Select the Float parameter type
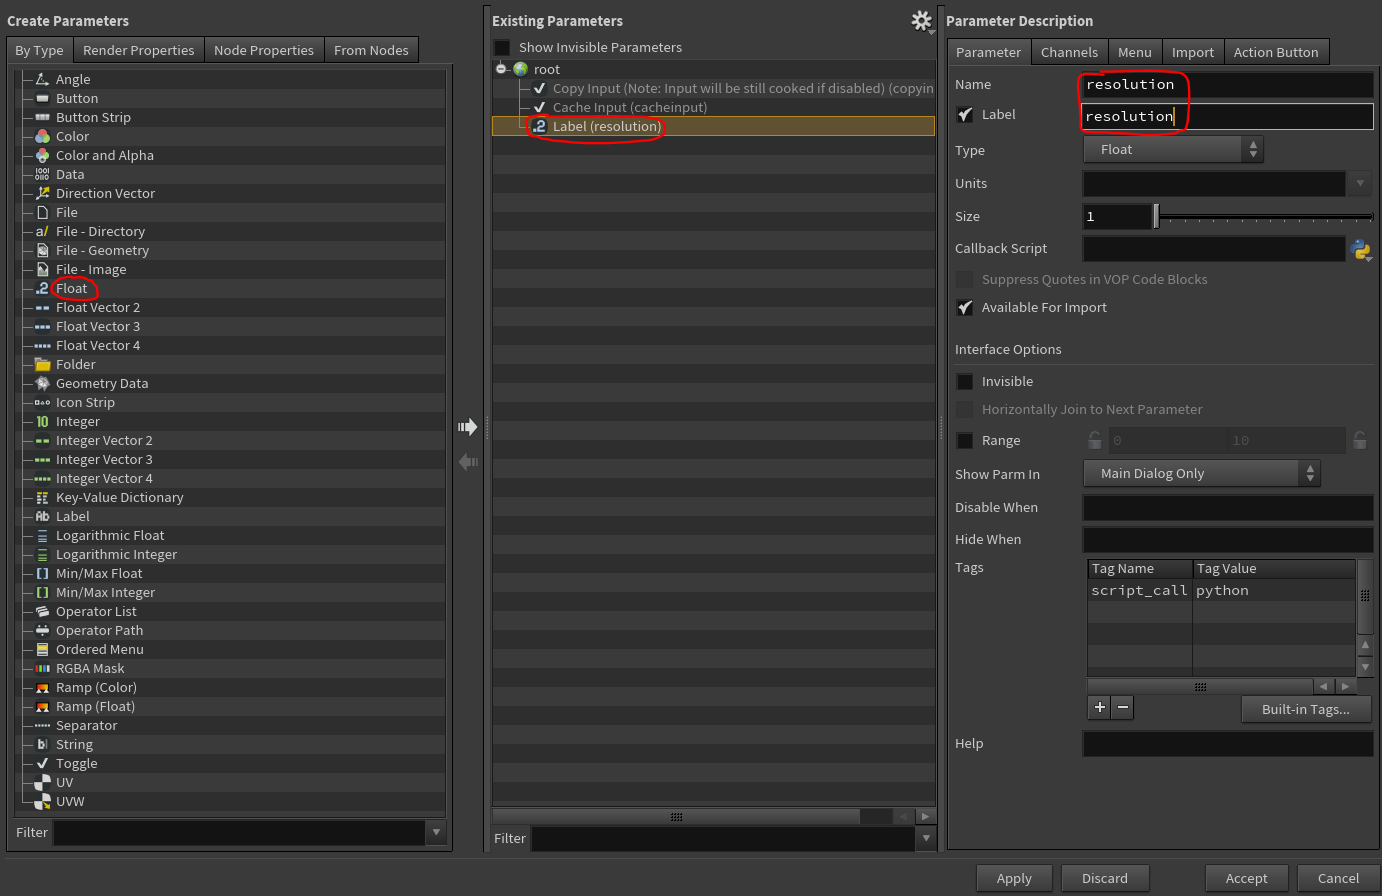1382x896 pixels. coord(73,288)
